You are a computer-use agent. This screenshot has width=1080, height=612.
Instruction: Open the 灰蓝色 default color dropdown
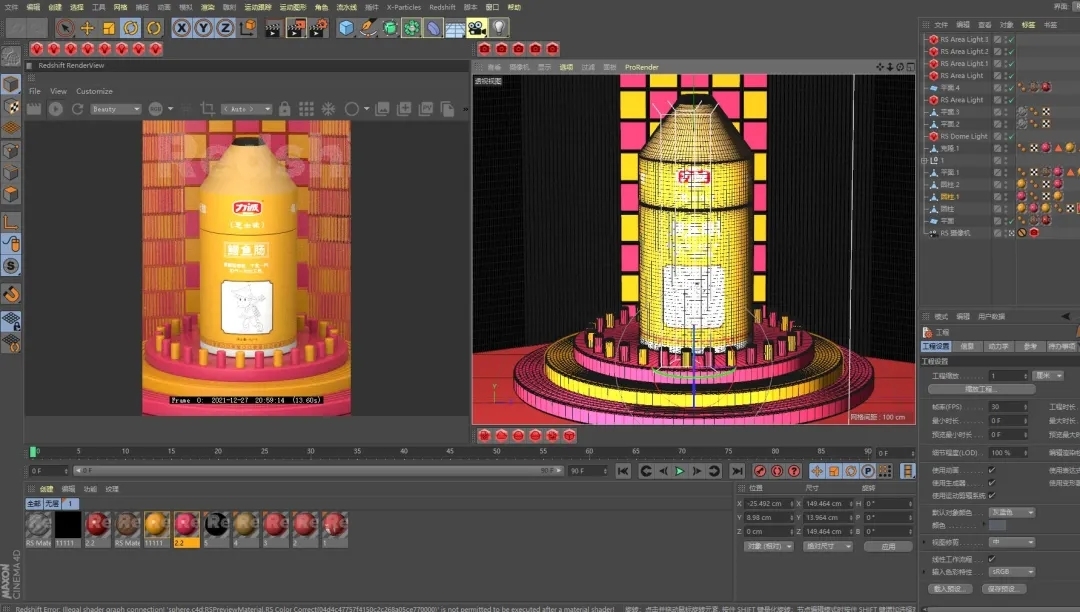(x=1012, y=512)
